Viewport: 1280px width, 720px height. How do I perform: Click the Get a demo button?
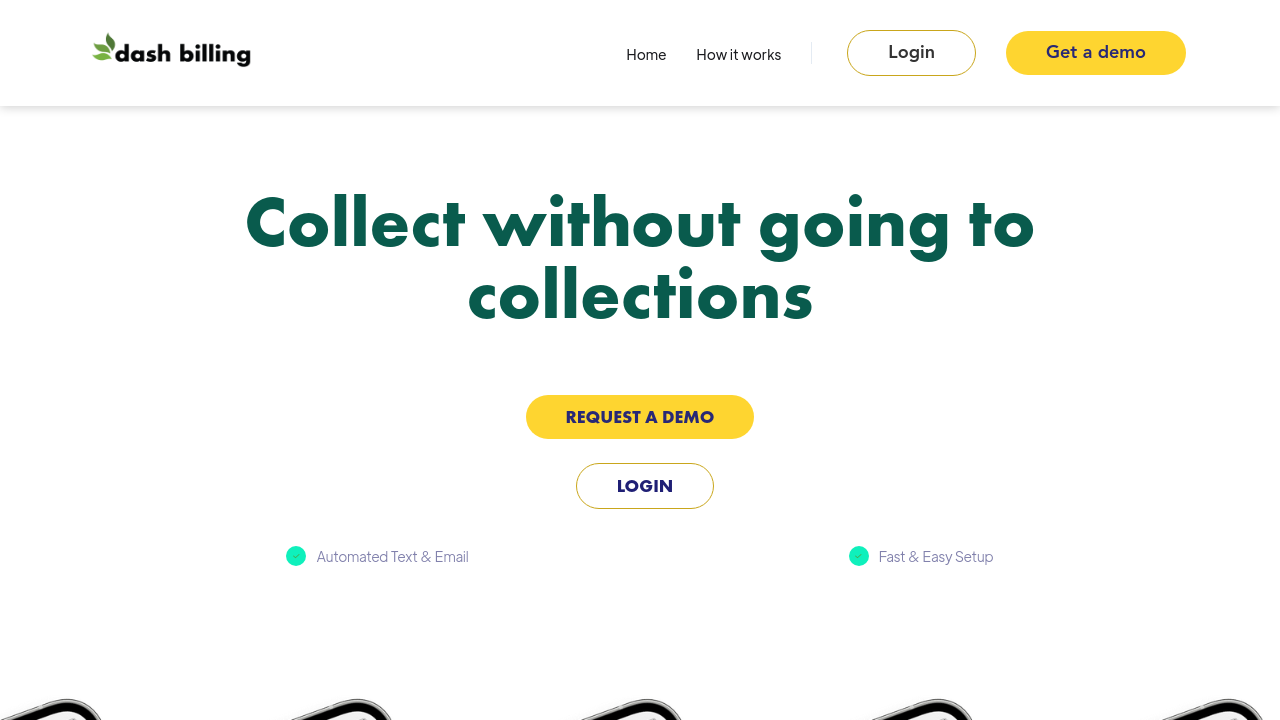click(1096, 53)
